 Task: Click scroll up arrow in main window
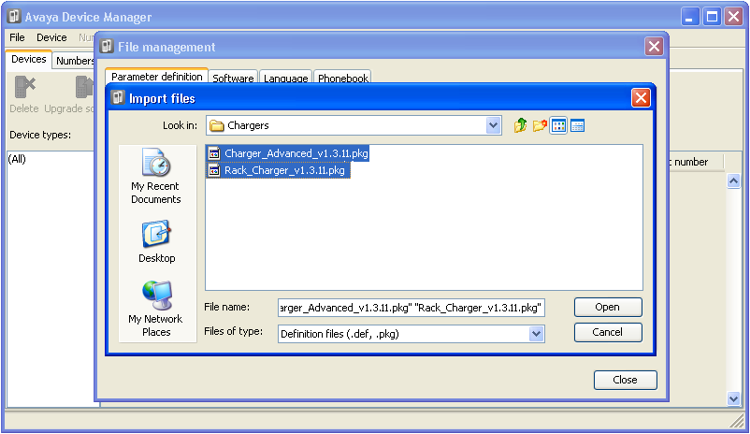(733, 181)
